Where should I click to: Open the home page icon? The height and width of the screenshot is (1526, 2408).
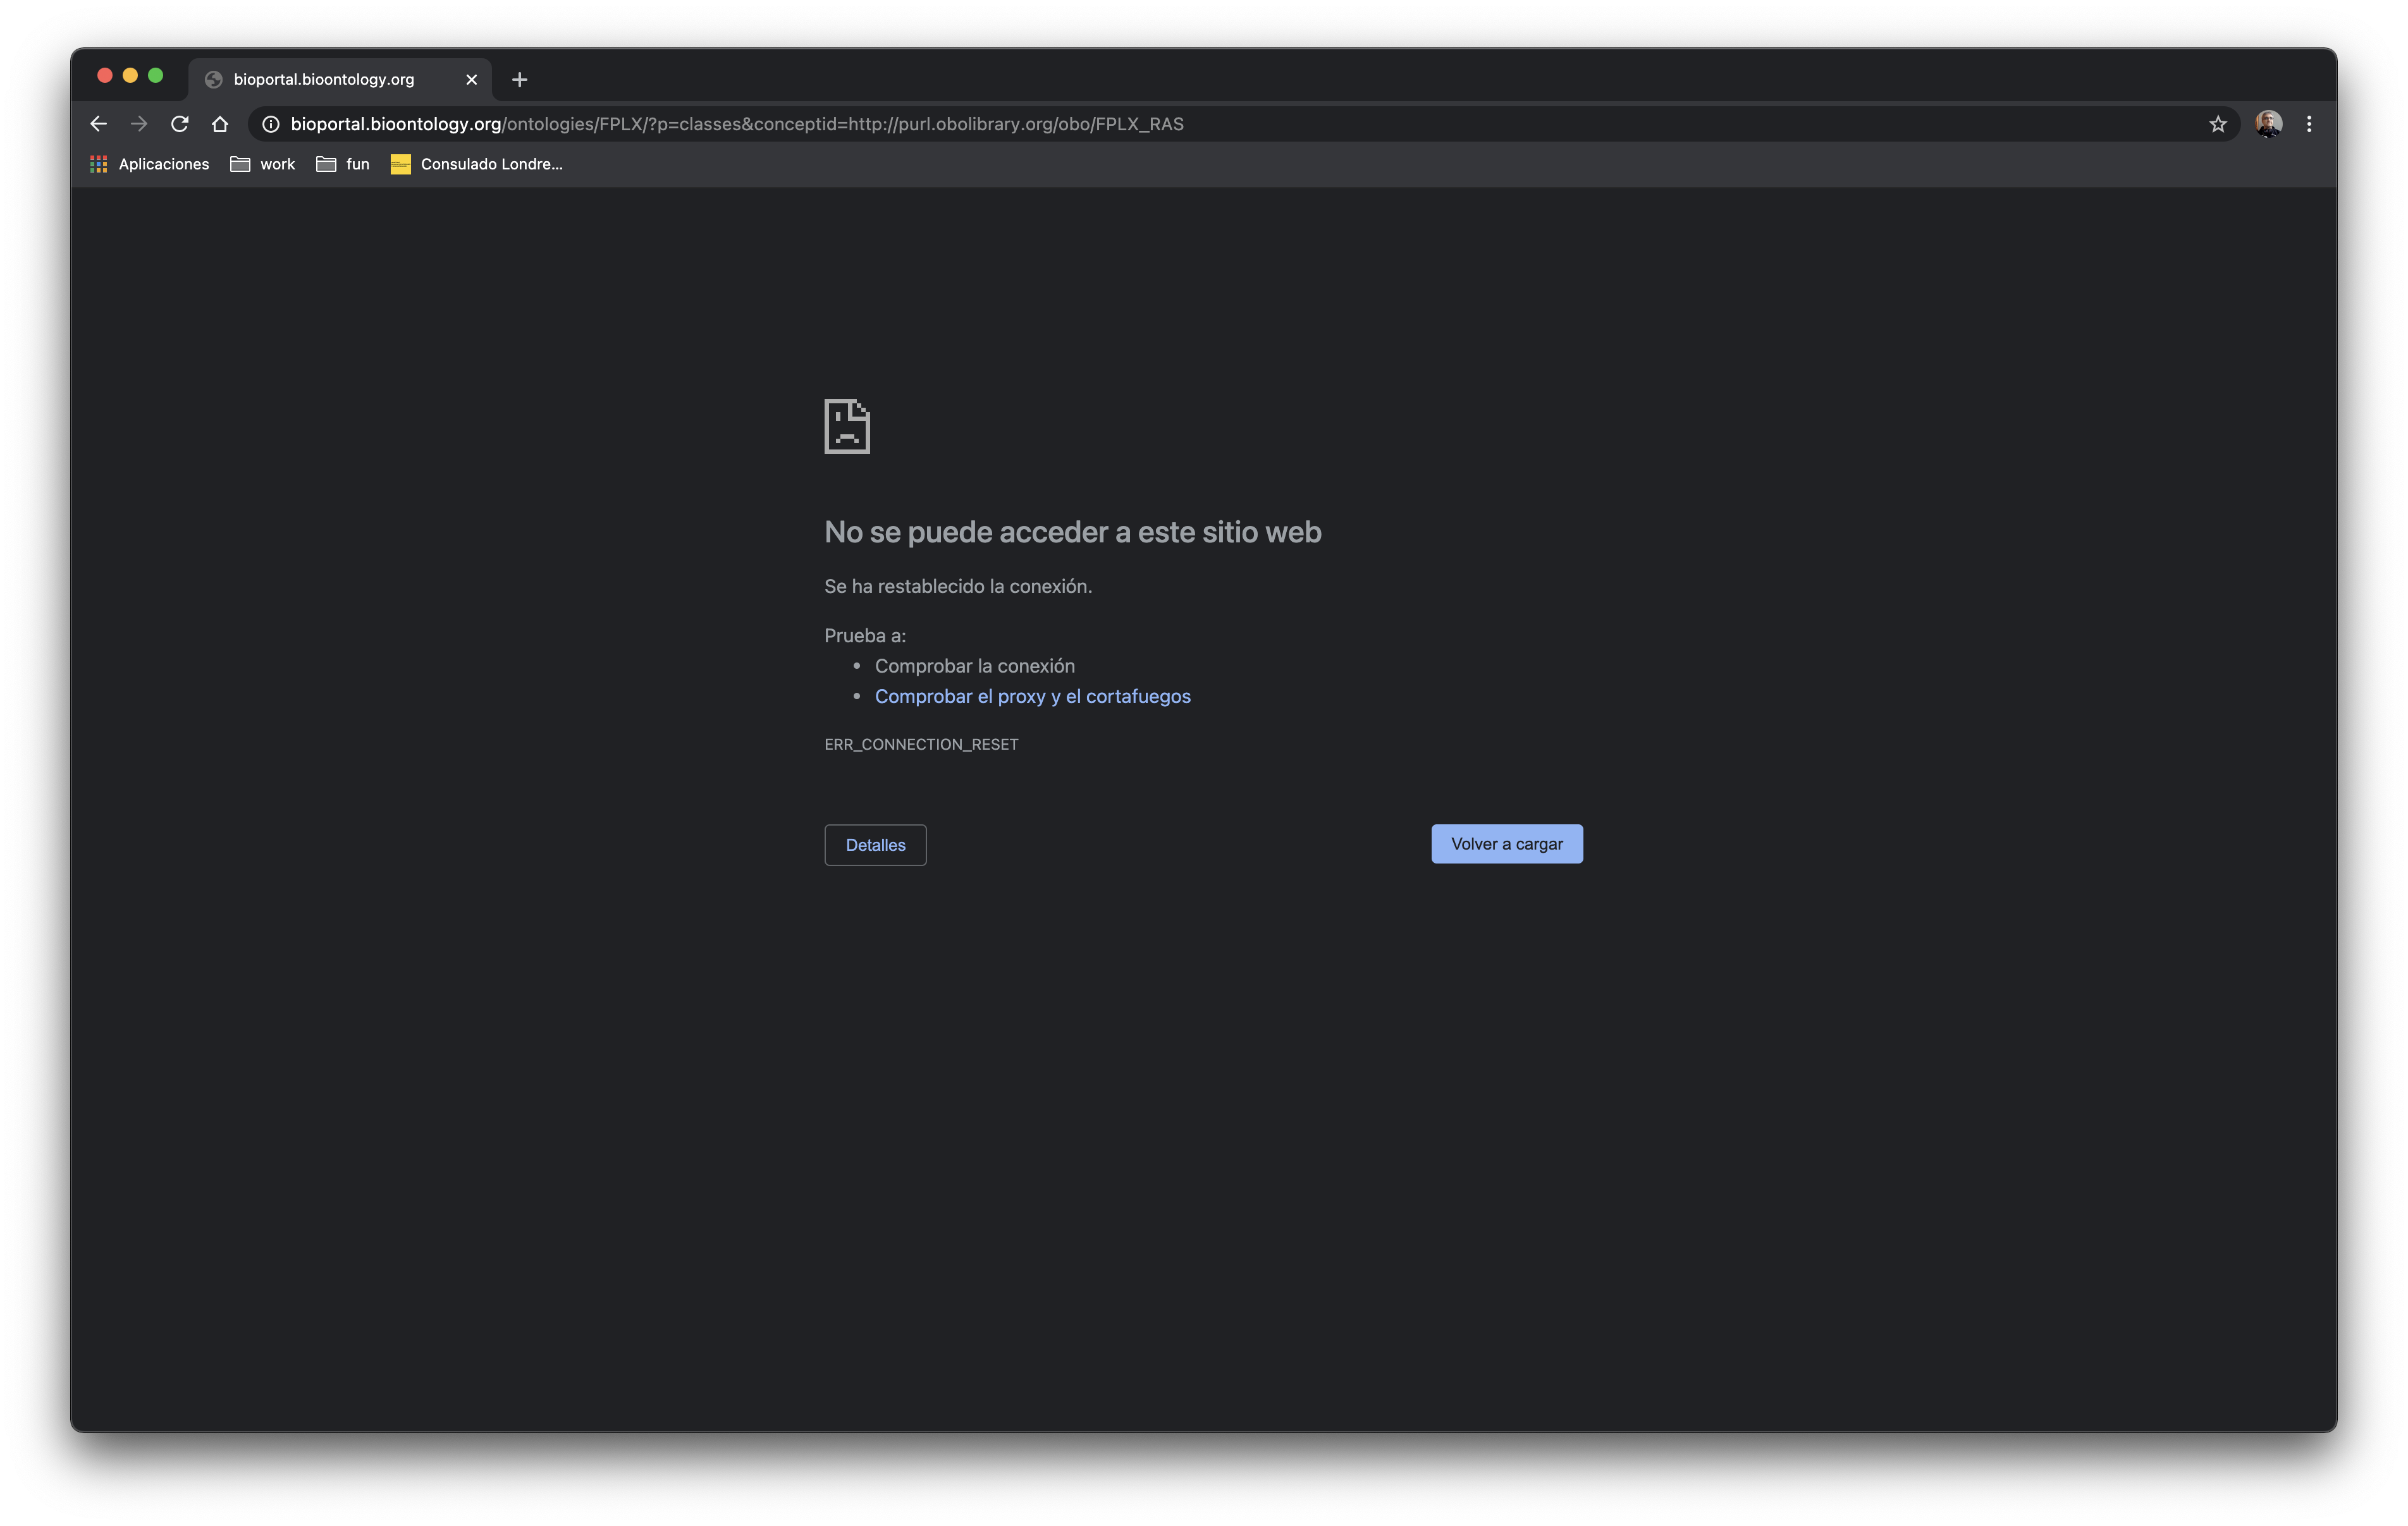(221, 123)
